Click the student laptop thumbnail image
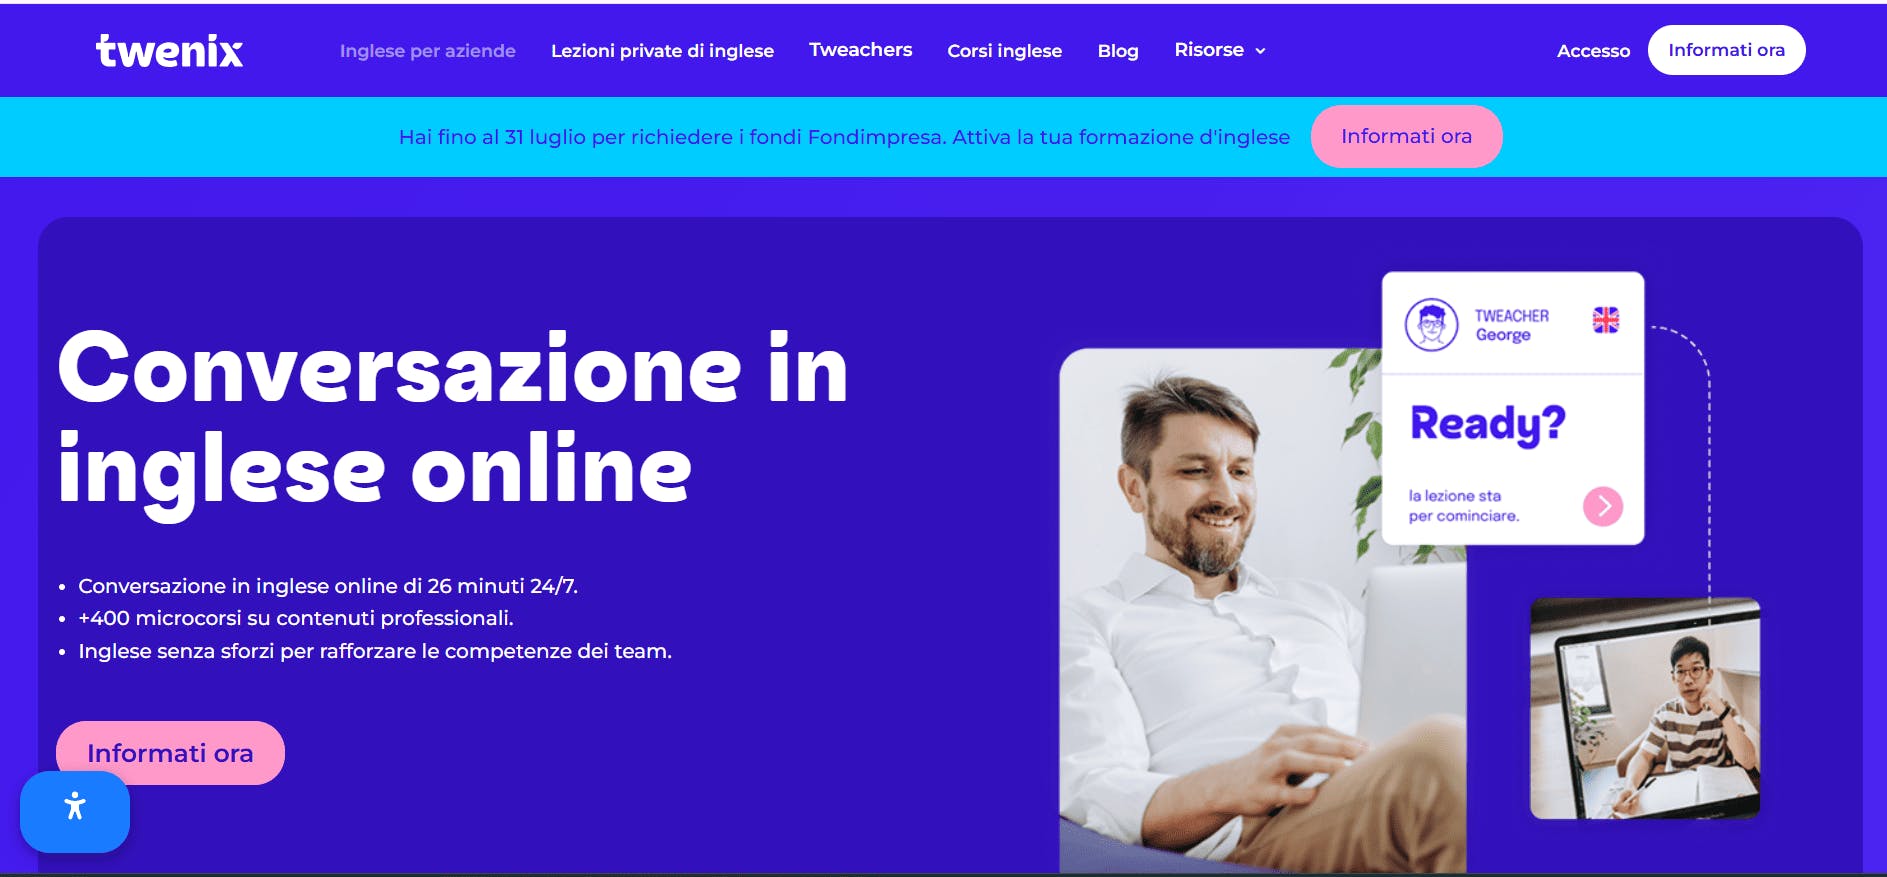Screen dimensions: 1887x877 coord(1645,708)
